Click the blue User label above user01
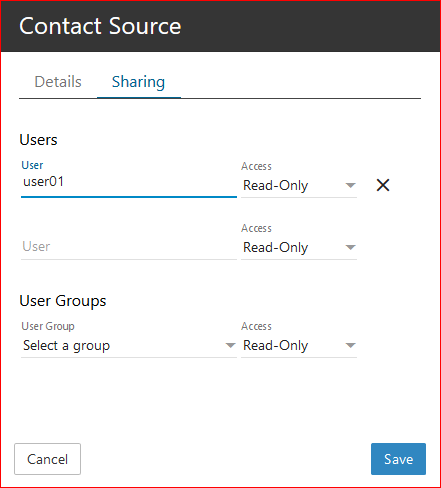 (32, 165)
